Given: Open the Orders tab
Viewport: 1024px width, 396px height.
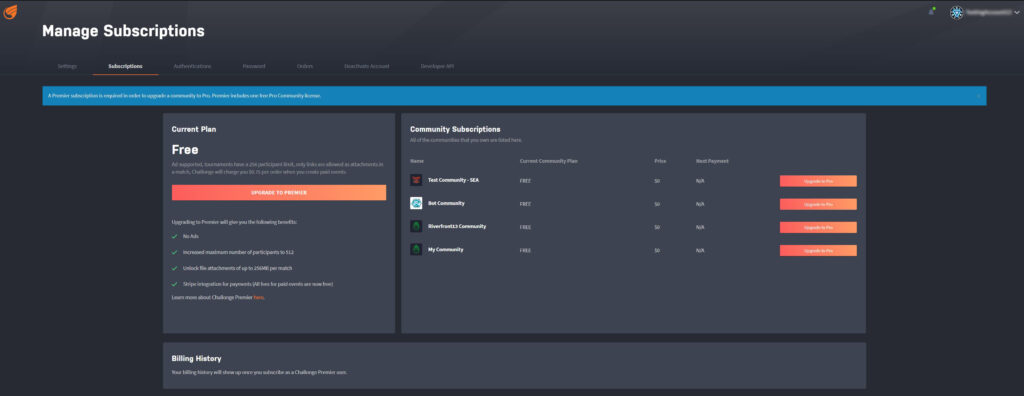Looking at the screenshot, I should pyautogui.click(x=305, y=67).
